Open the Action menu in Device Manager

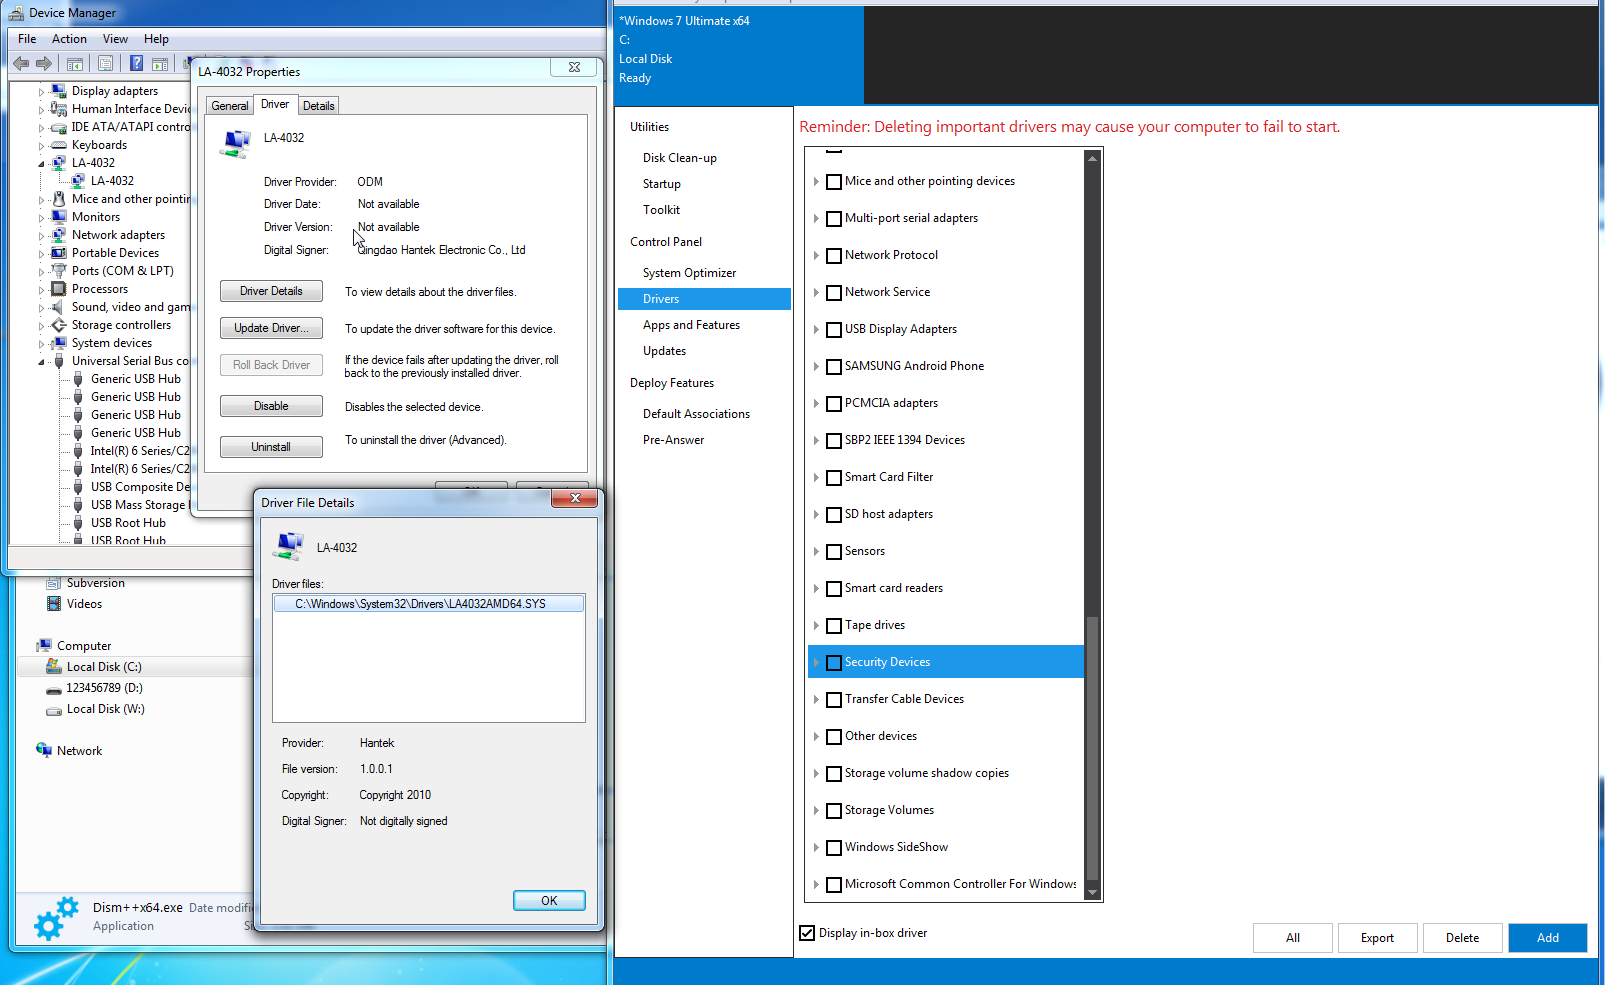(x=69, y=39)
